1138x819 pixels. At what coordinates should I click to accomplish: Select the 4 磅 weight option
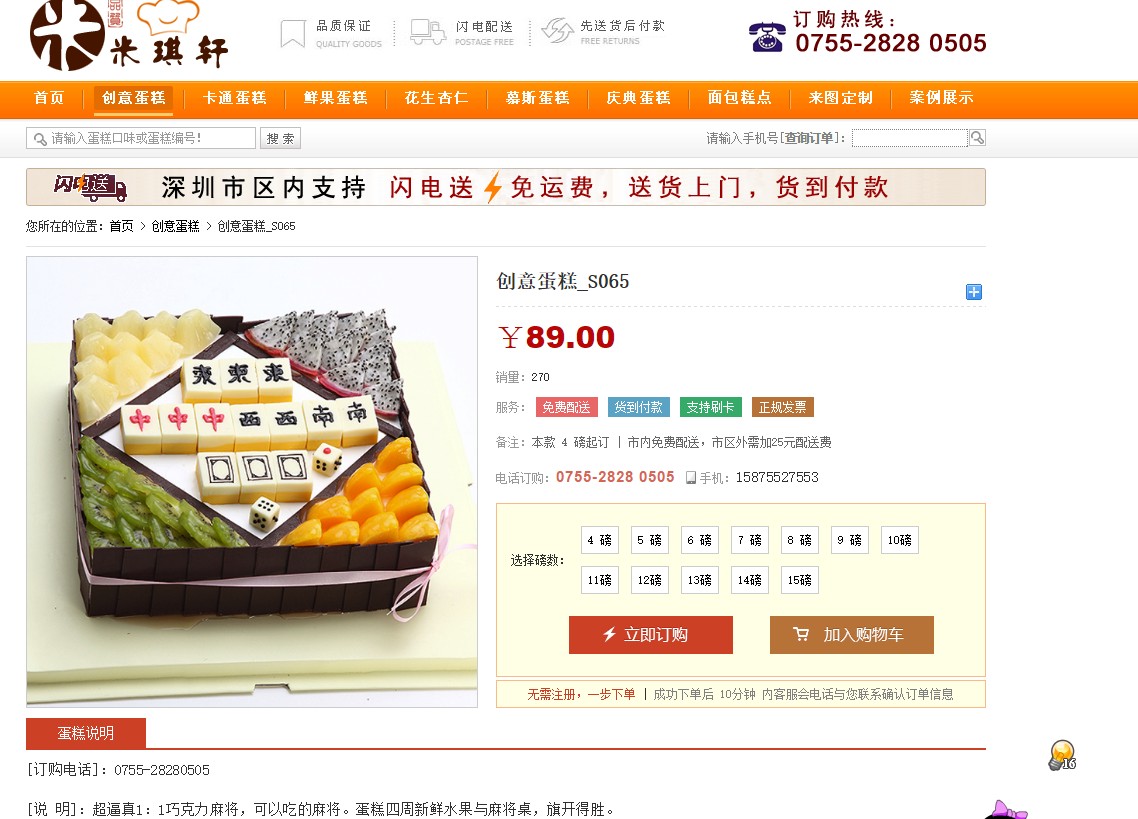tap(599, 540)
